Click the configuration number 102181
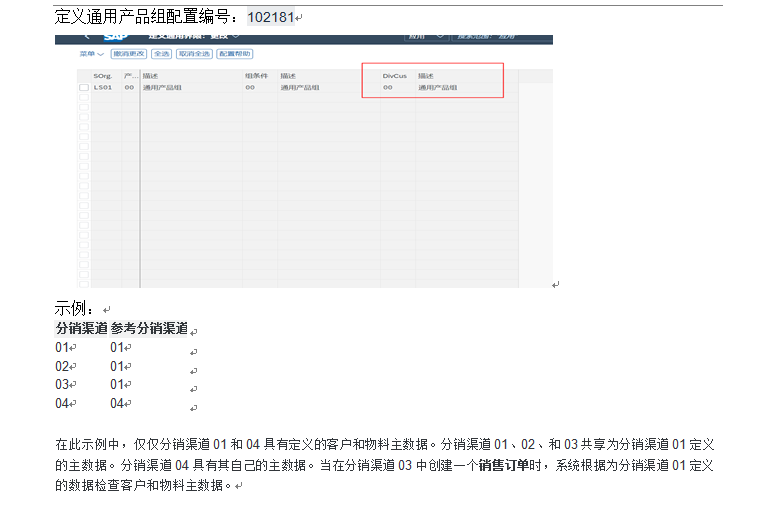Viewport: 777px width, 523px height. pyautogui.click(x=271, y=18)
